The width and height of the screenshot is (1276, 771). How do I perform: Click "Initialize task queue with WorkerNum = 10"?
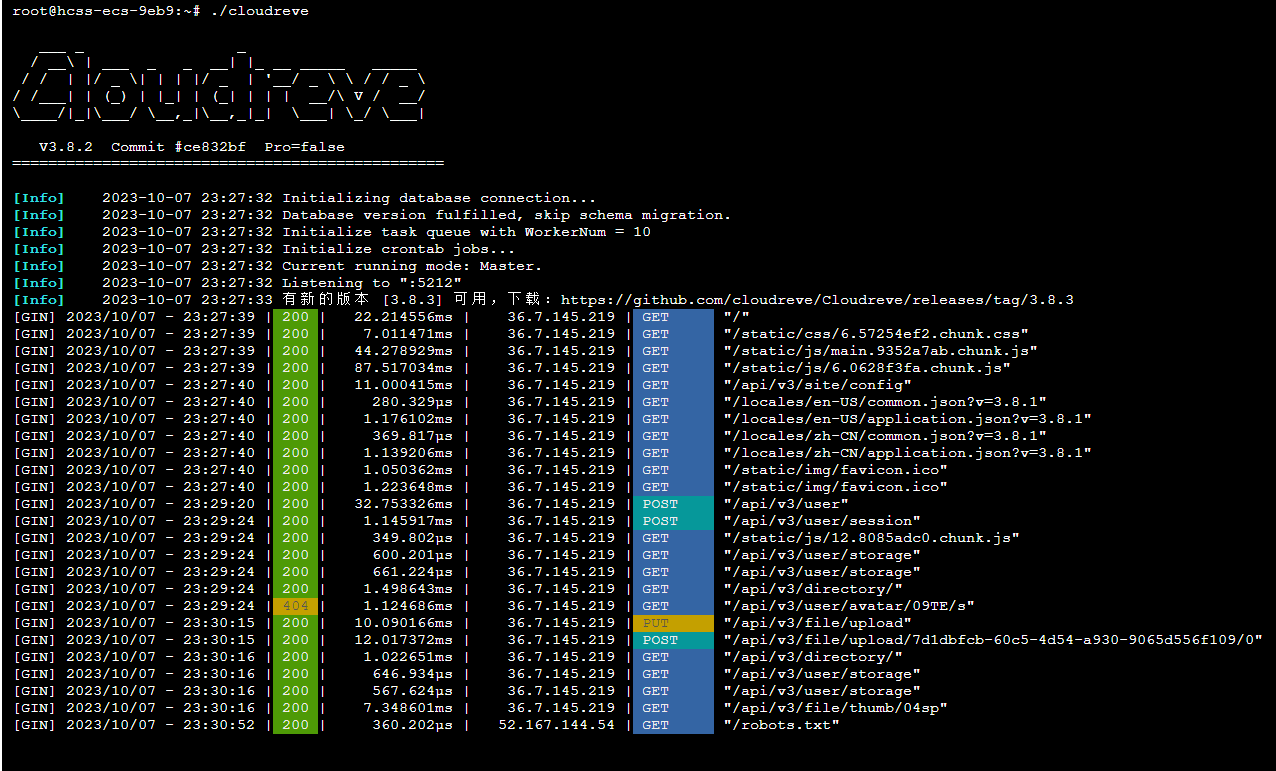466,232
